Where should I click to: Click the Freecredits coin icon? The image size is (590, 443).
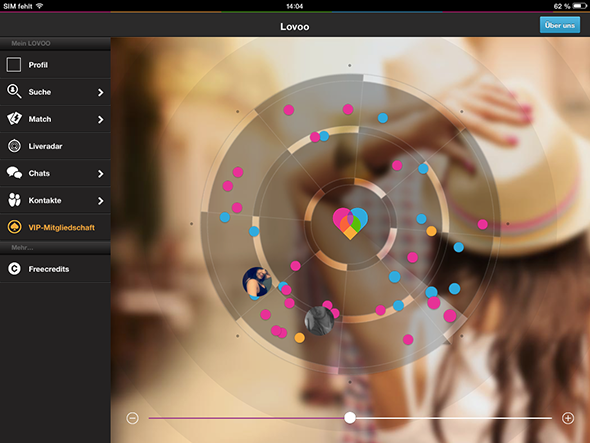click(14, 269)
